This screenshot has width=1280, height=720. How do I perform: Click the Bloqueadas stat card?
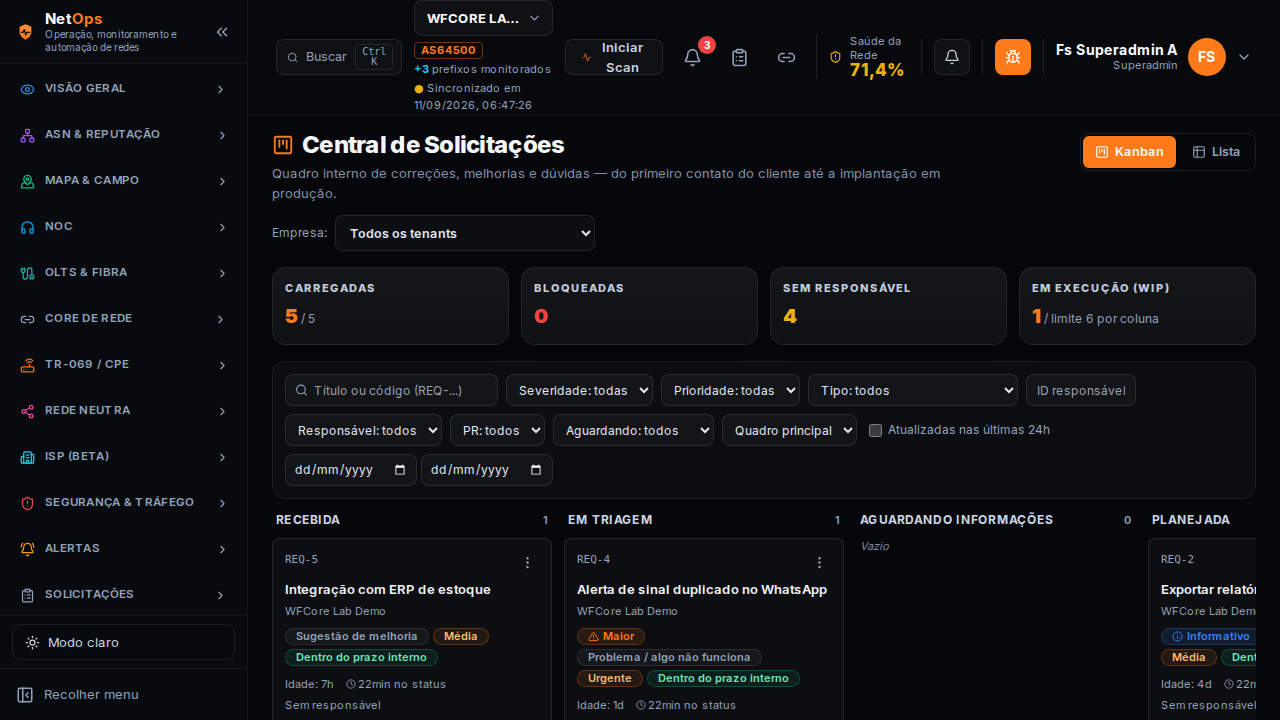pos(639,306)
